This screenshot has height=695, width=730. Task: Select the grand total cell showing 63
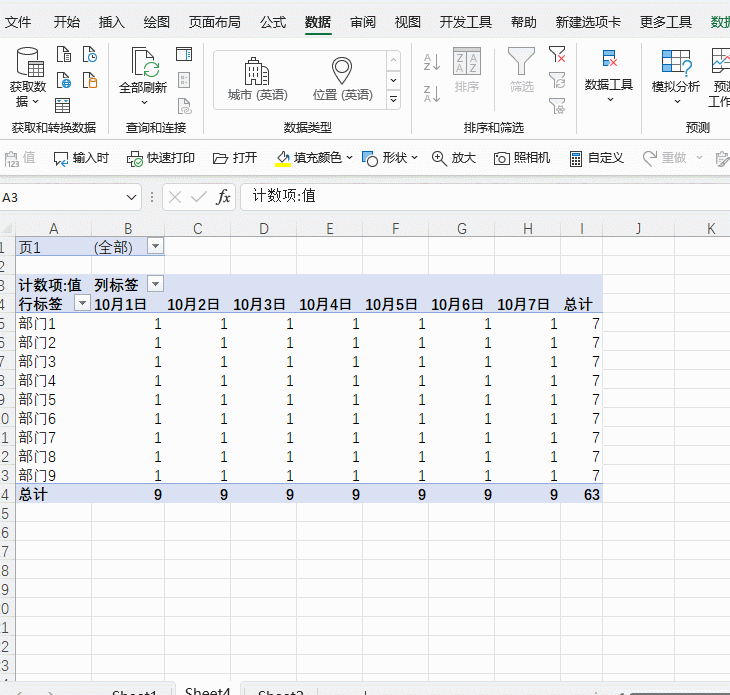pyautogui.click(x=581, y=494)
